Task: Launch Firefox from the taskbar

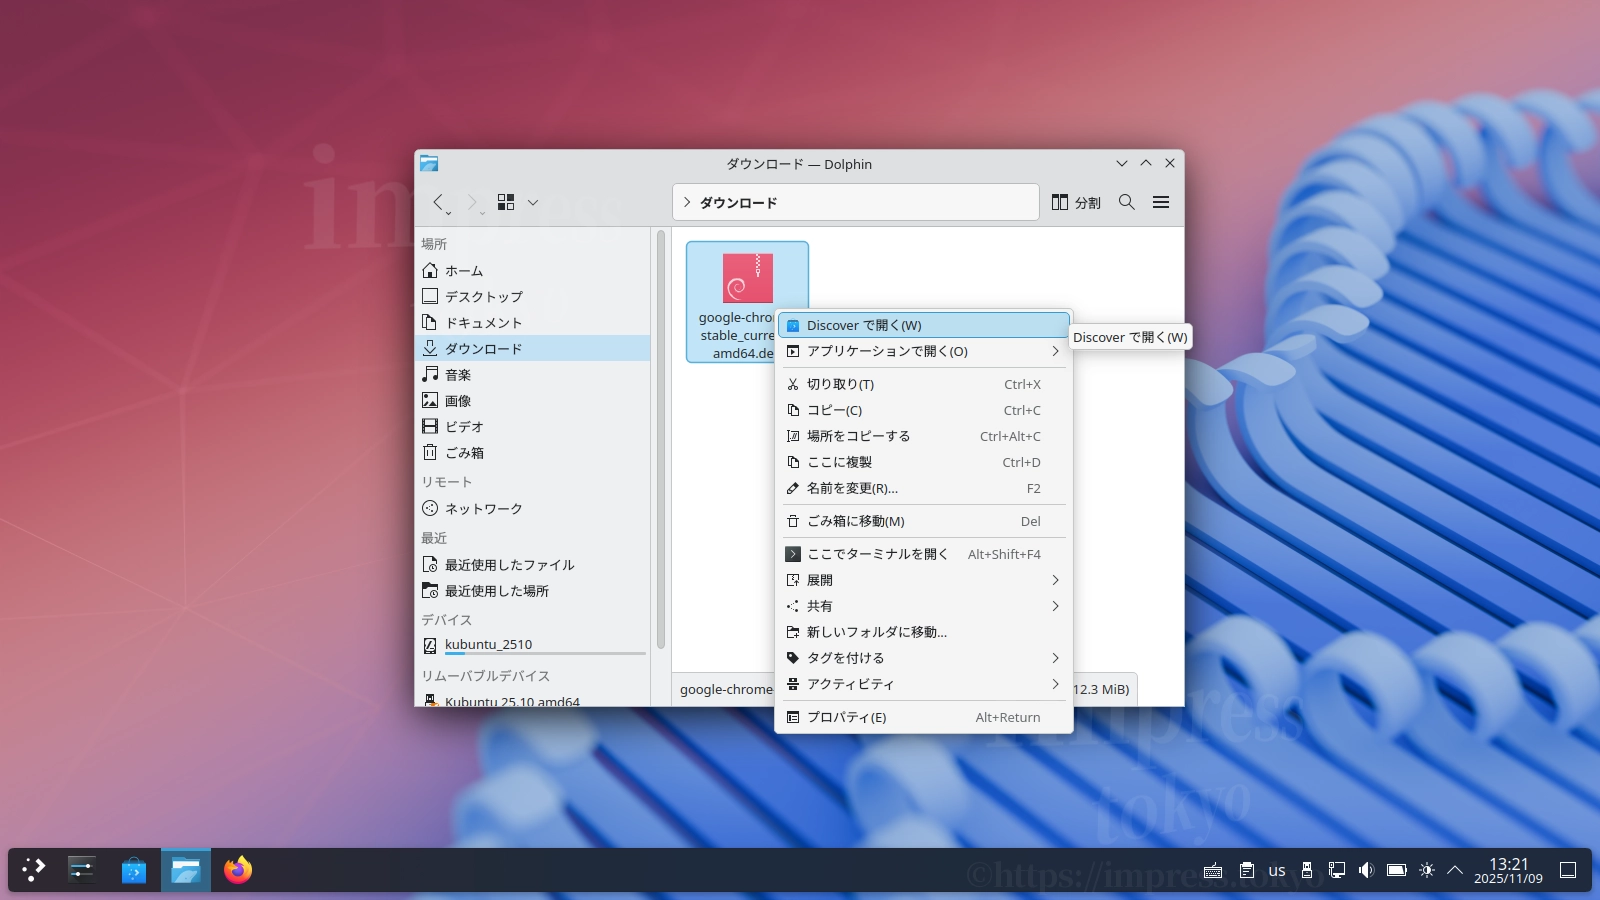Action: tap(238, 870)
